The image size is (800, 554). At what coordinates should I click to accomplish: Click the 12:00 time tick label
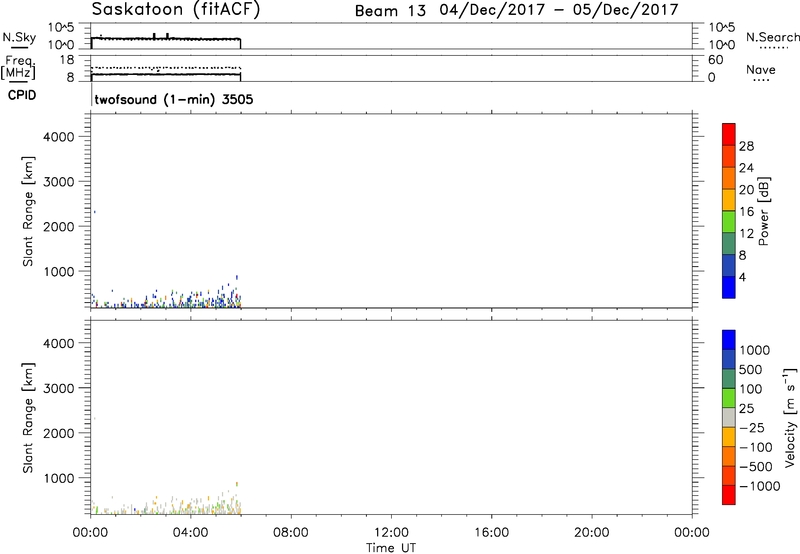click(x=391, y=533)
